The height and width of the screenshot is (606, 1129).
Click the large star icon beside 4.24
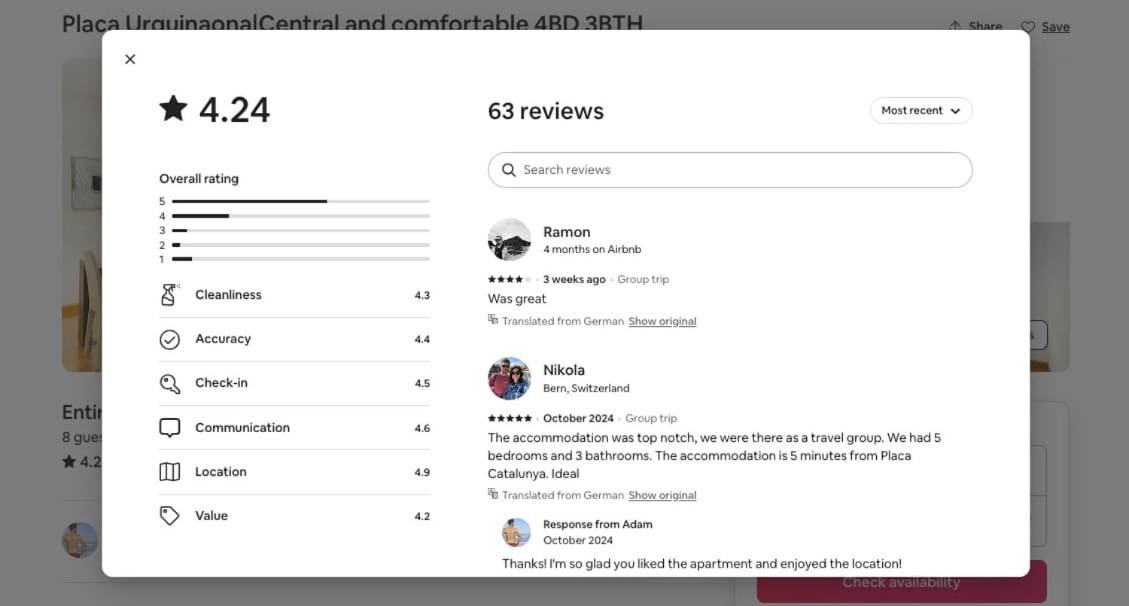click(x=174, y=109)
